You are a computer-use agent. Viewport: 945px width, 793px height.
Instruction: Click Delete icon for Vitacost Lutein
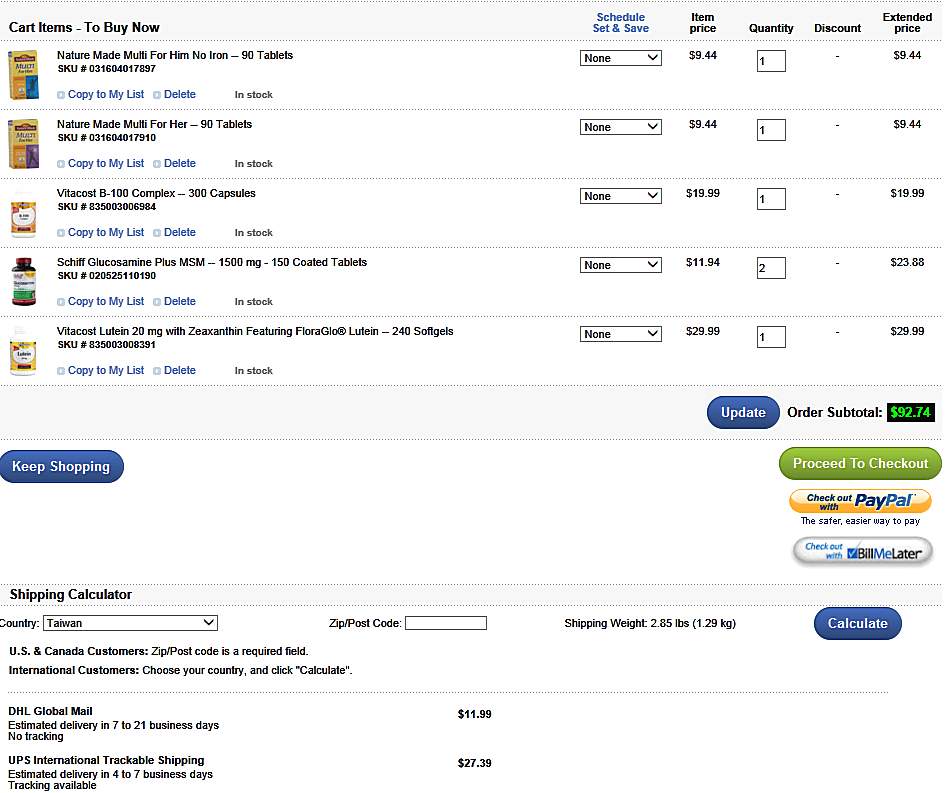tap(157, 371)
